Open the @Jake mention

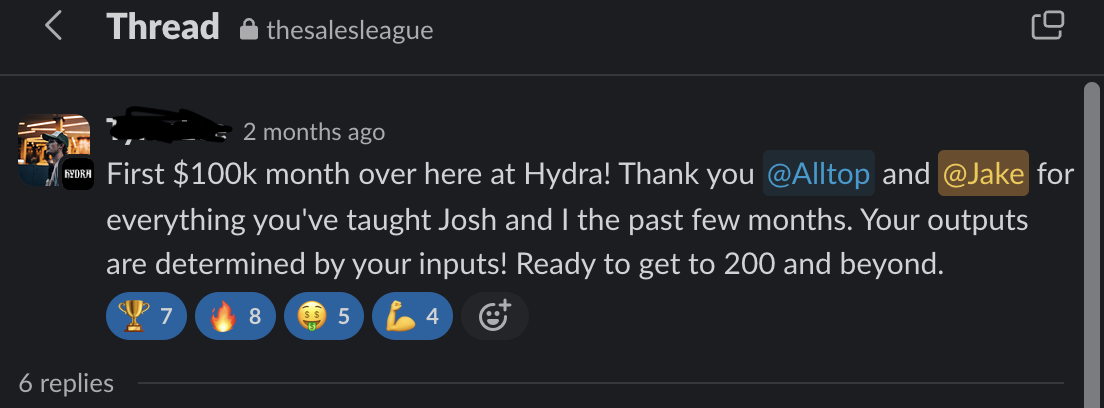tap(983, 175)
